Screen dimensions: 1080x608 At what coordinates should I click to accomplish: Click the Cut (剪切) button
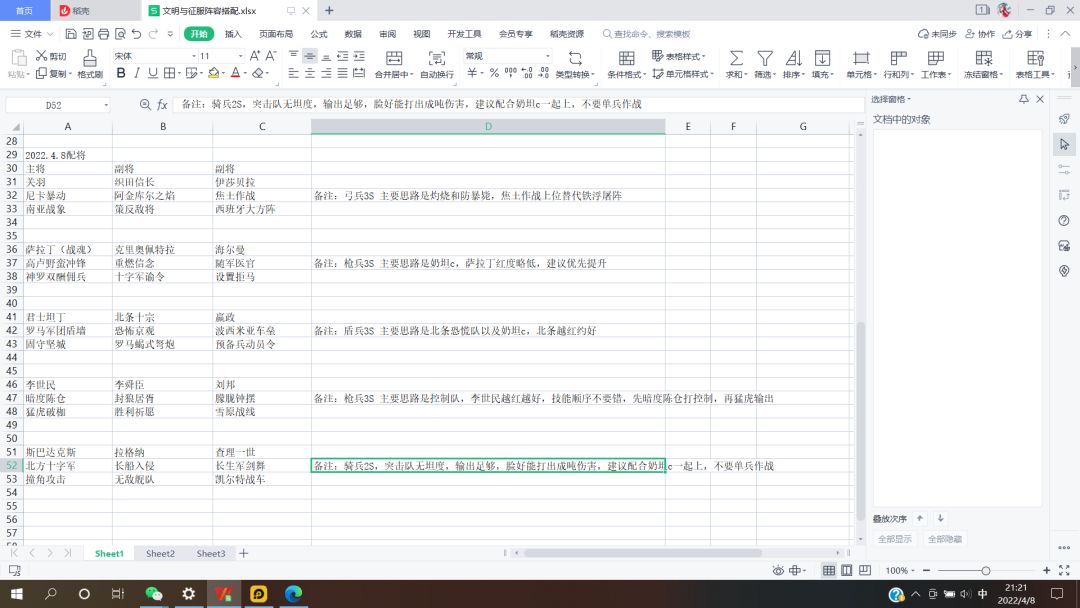coord(52,56)
